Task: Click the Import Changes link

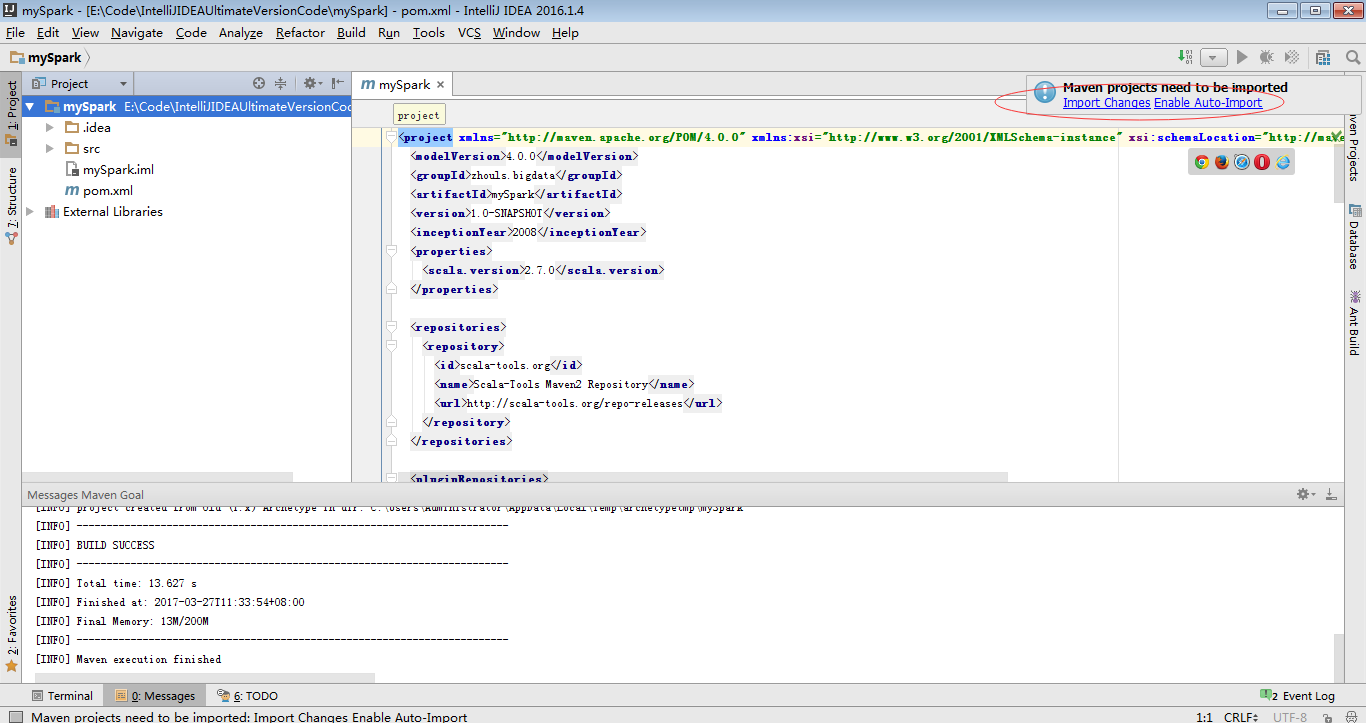Action: (1106, 103)
